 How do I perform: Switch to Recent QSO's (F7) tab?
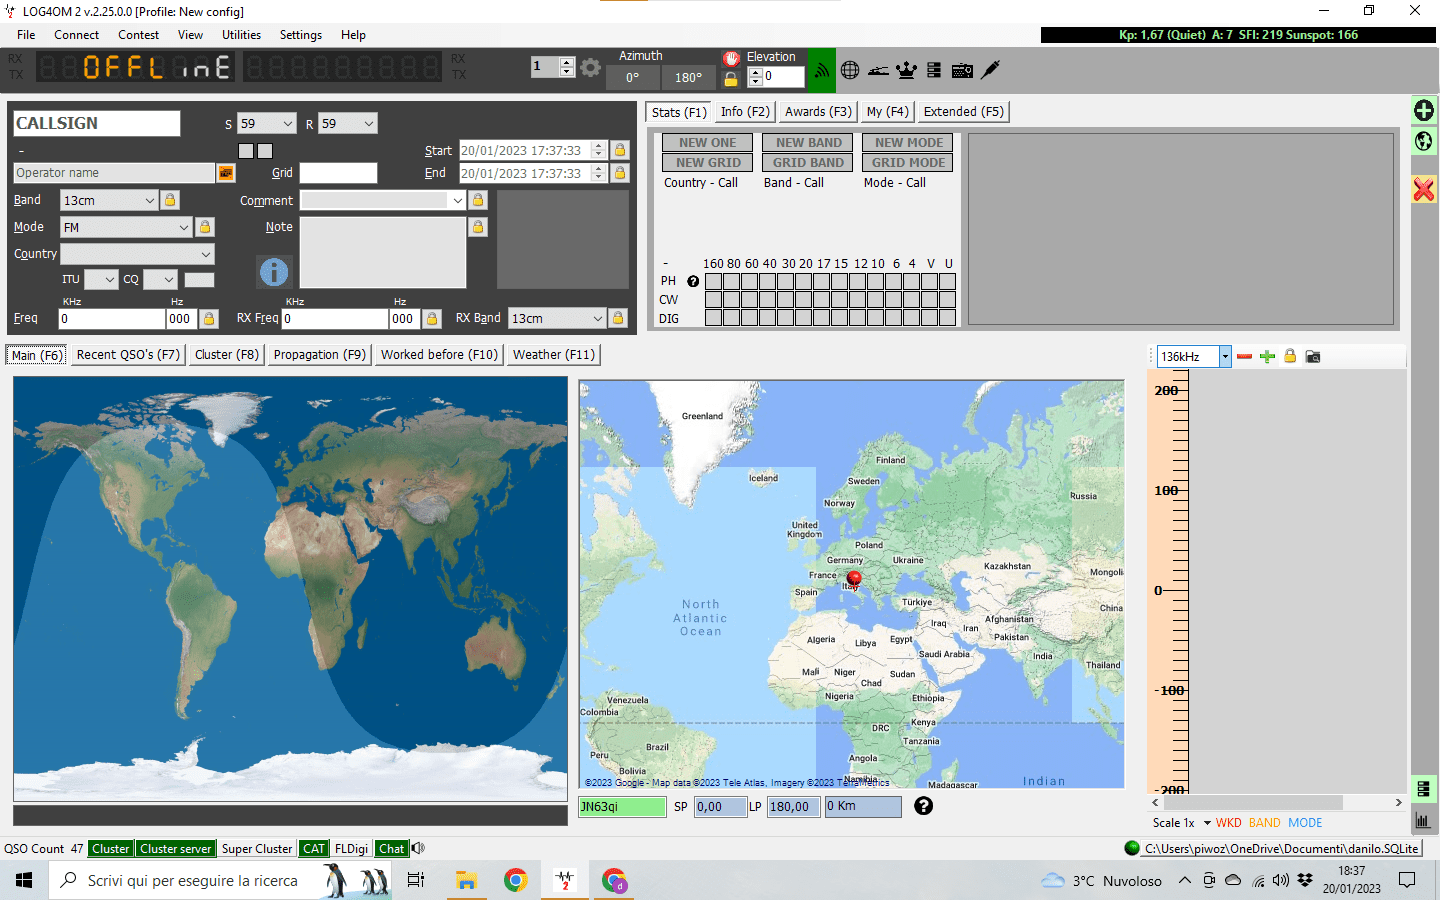[x=128, y=354]
